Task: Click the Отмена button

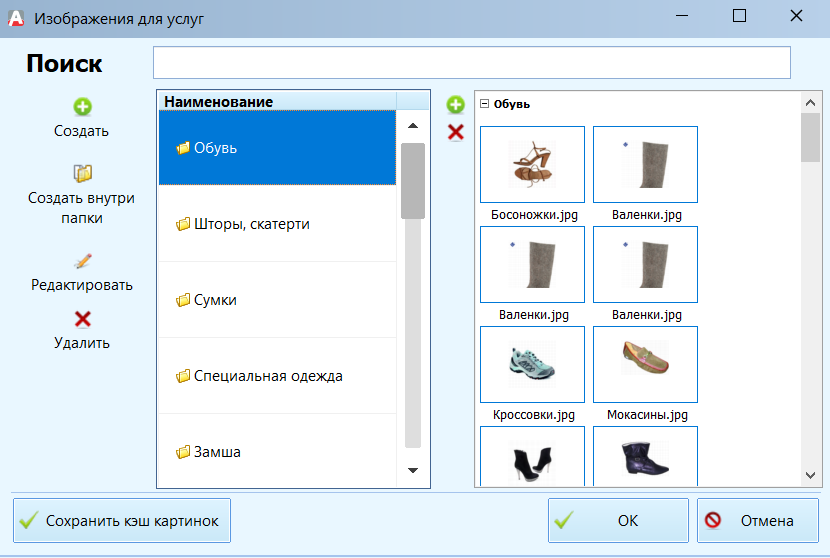Action: tap(758, 520)
